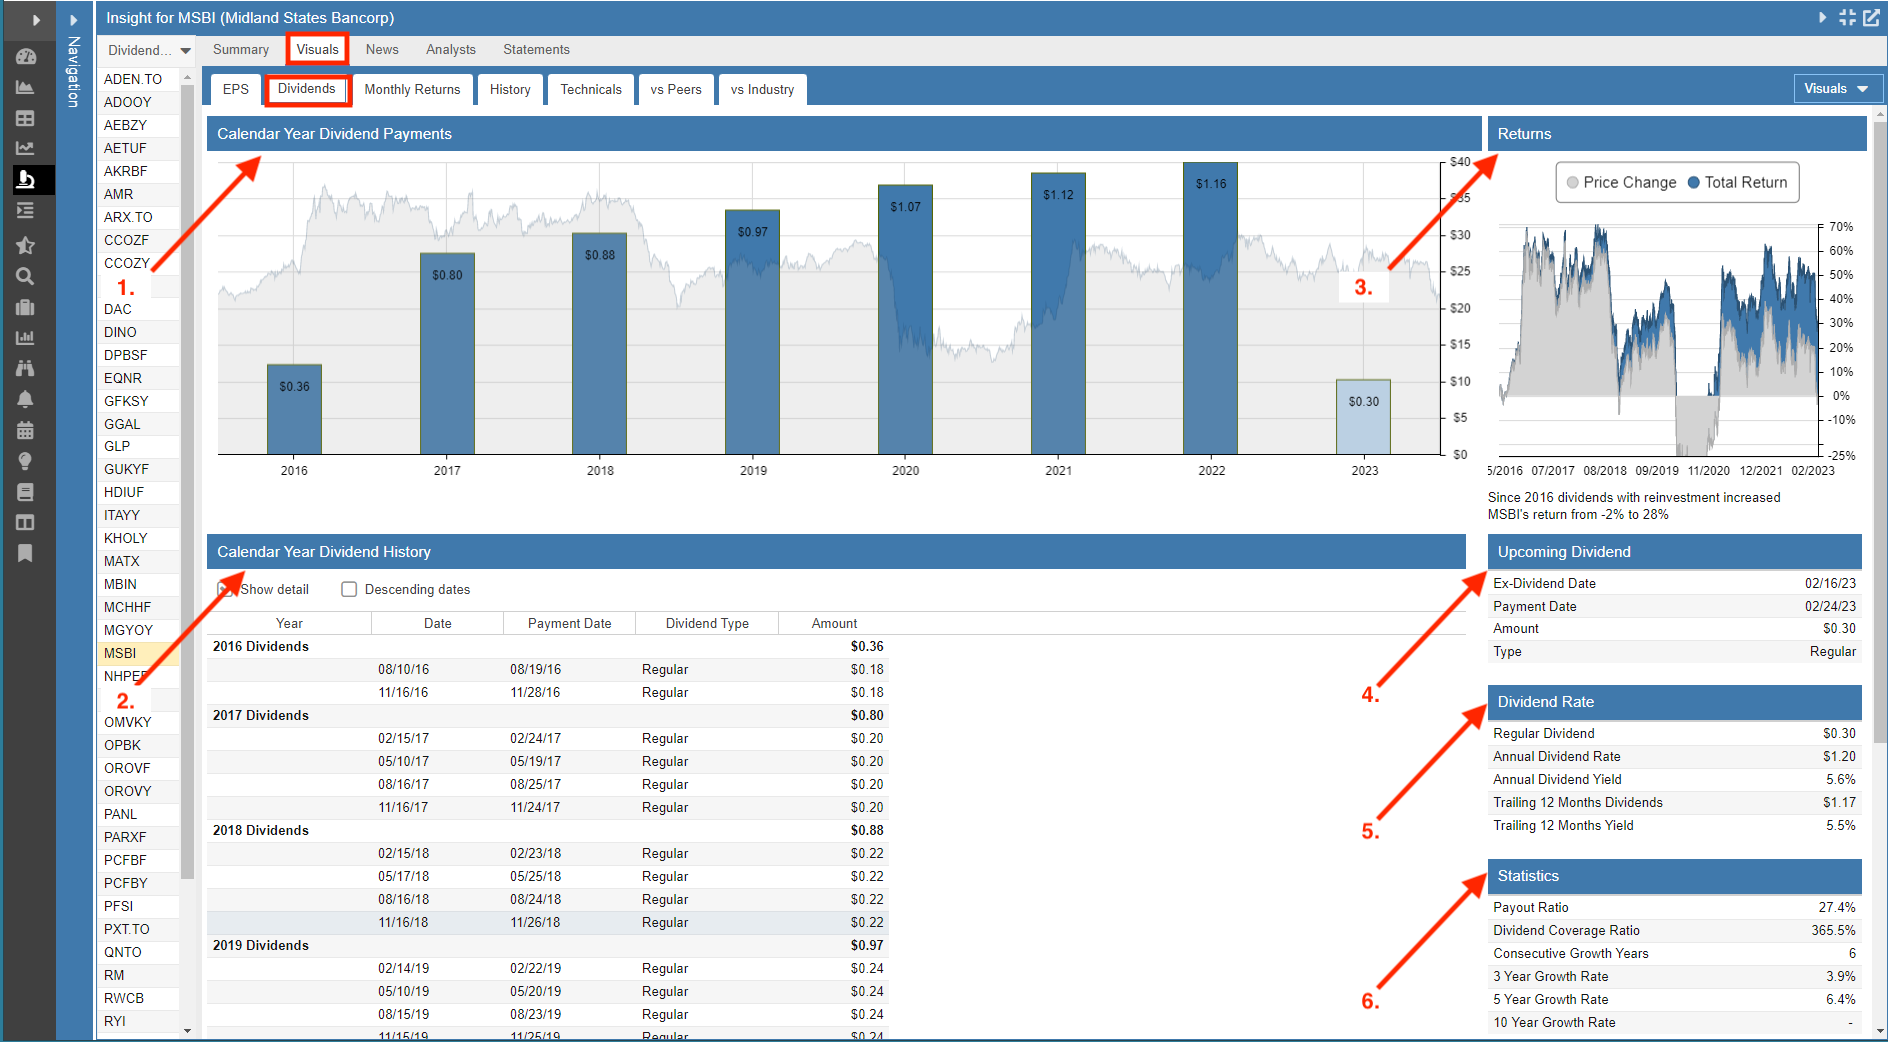Screen dimensions: 1888x1042
Task: Enable the Descending dates checkbox
Action: [349, 589]
